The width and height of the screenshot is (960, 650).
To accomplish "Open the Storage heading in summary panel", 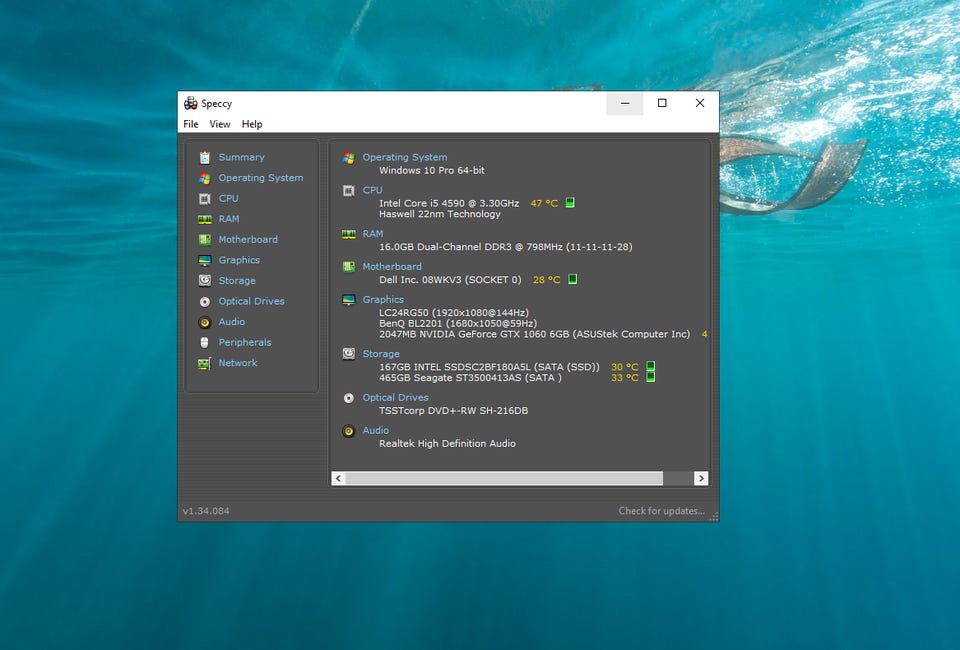I will [381, 354].
